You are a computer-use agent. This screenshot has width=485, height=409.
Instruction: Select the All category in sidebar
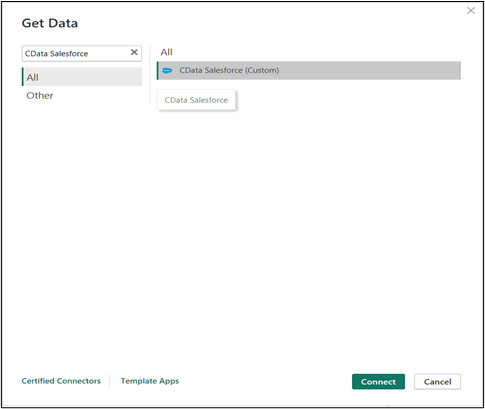click(x=82, y=77)
